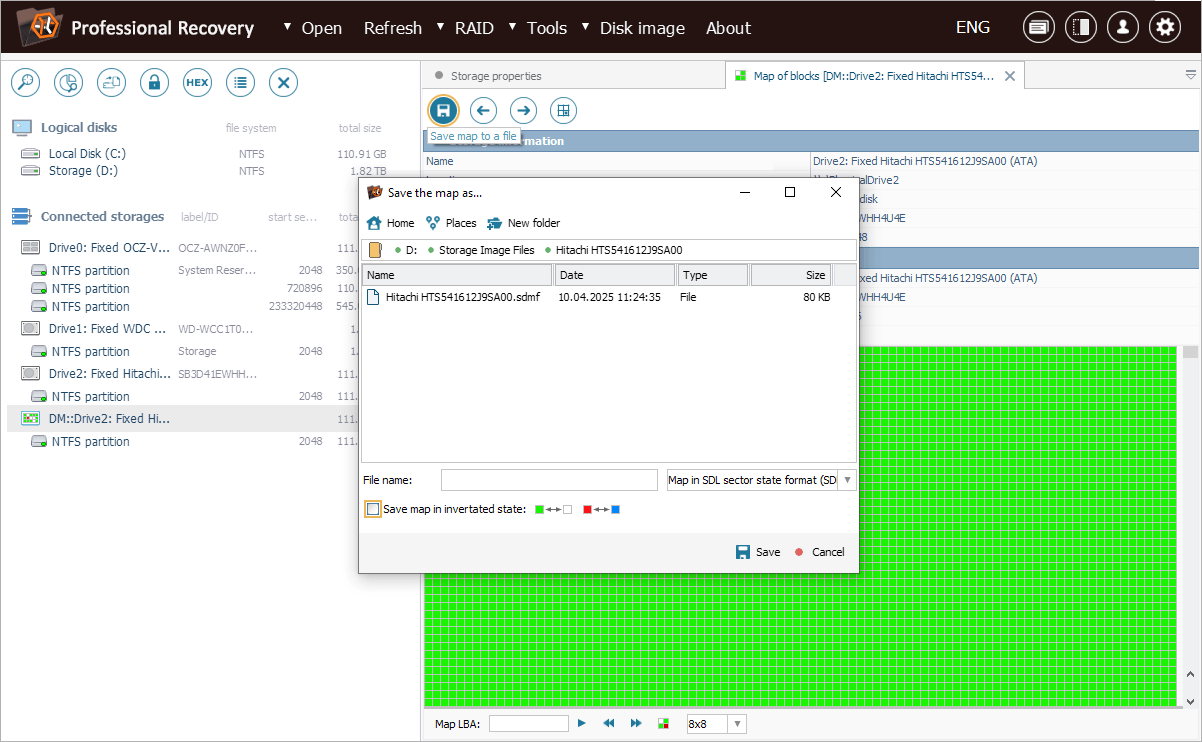Go to the previous map position arrow
The height and width of the screenshot is (742, 1202).
(483, 110)
